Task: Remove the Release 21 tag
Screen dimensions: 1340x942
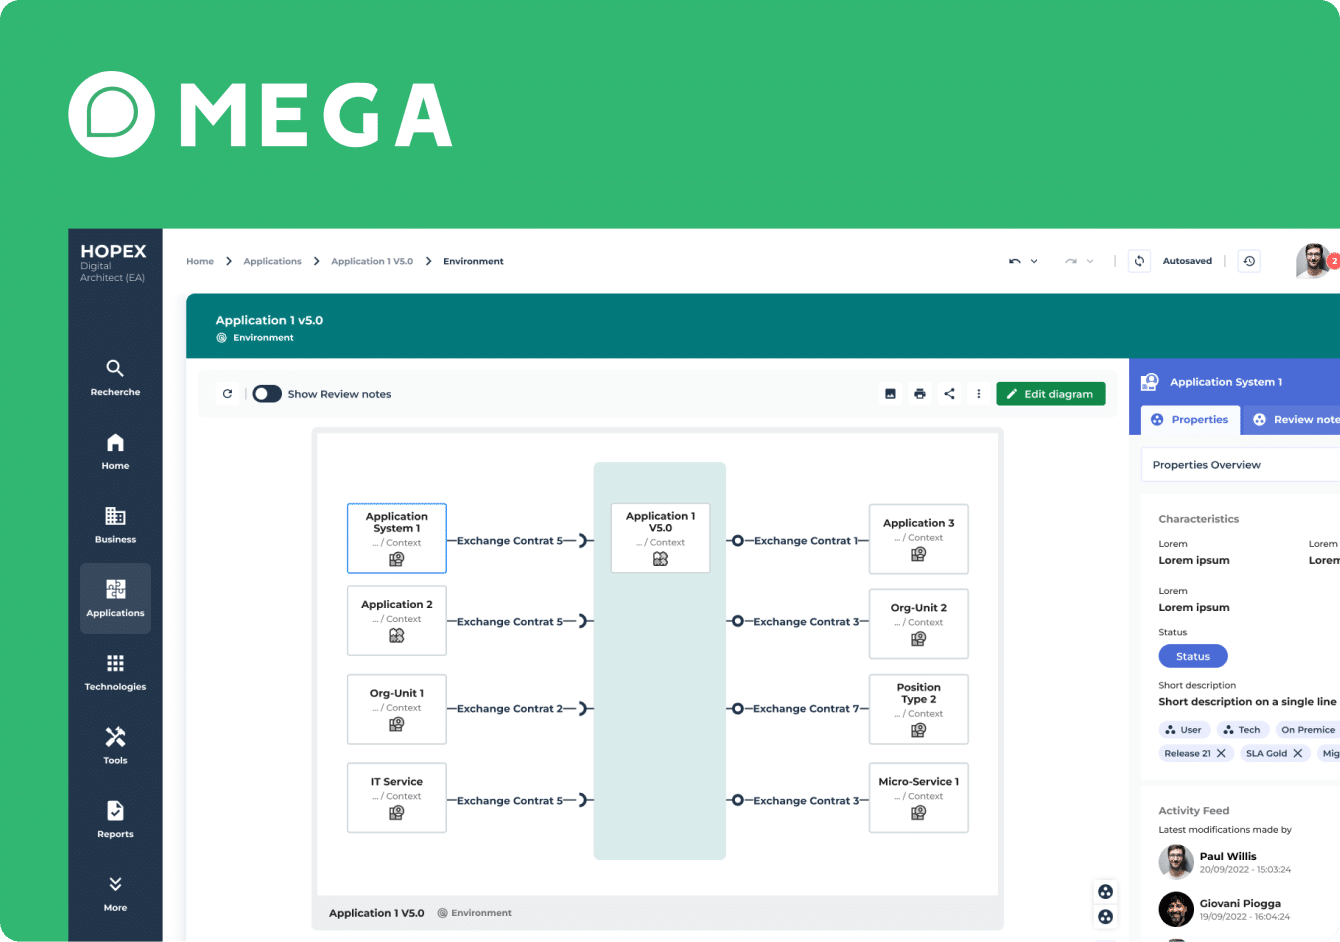Action: tap(1221, 754)
